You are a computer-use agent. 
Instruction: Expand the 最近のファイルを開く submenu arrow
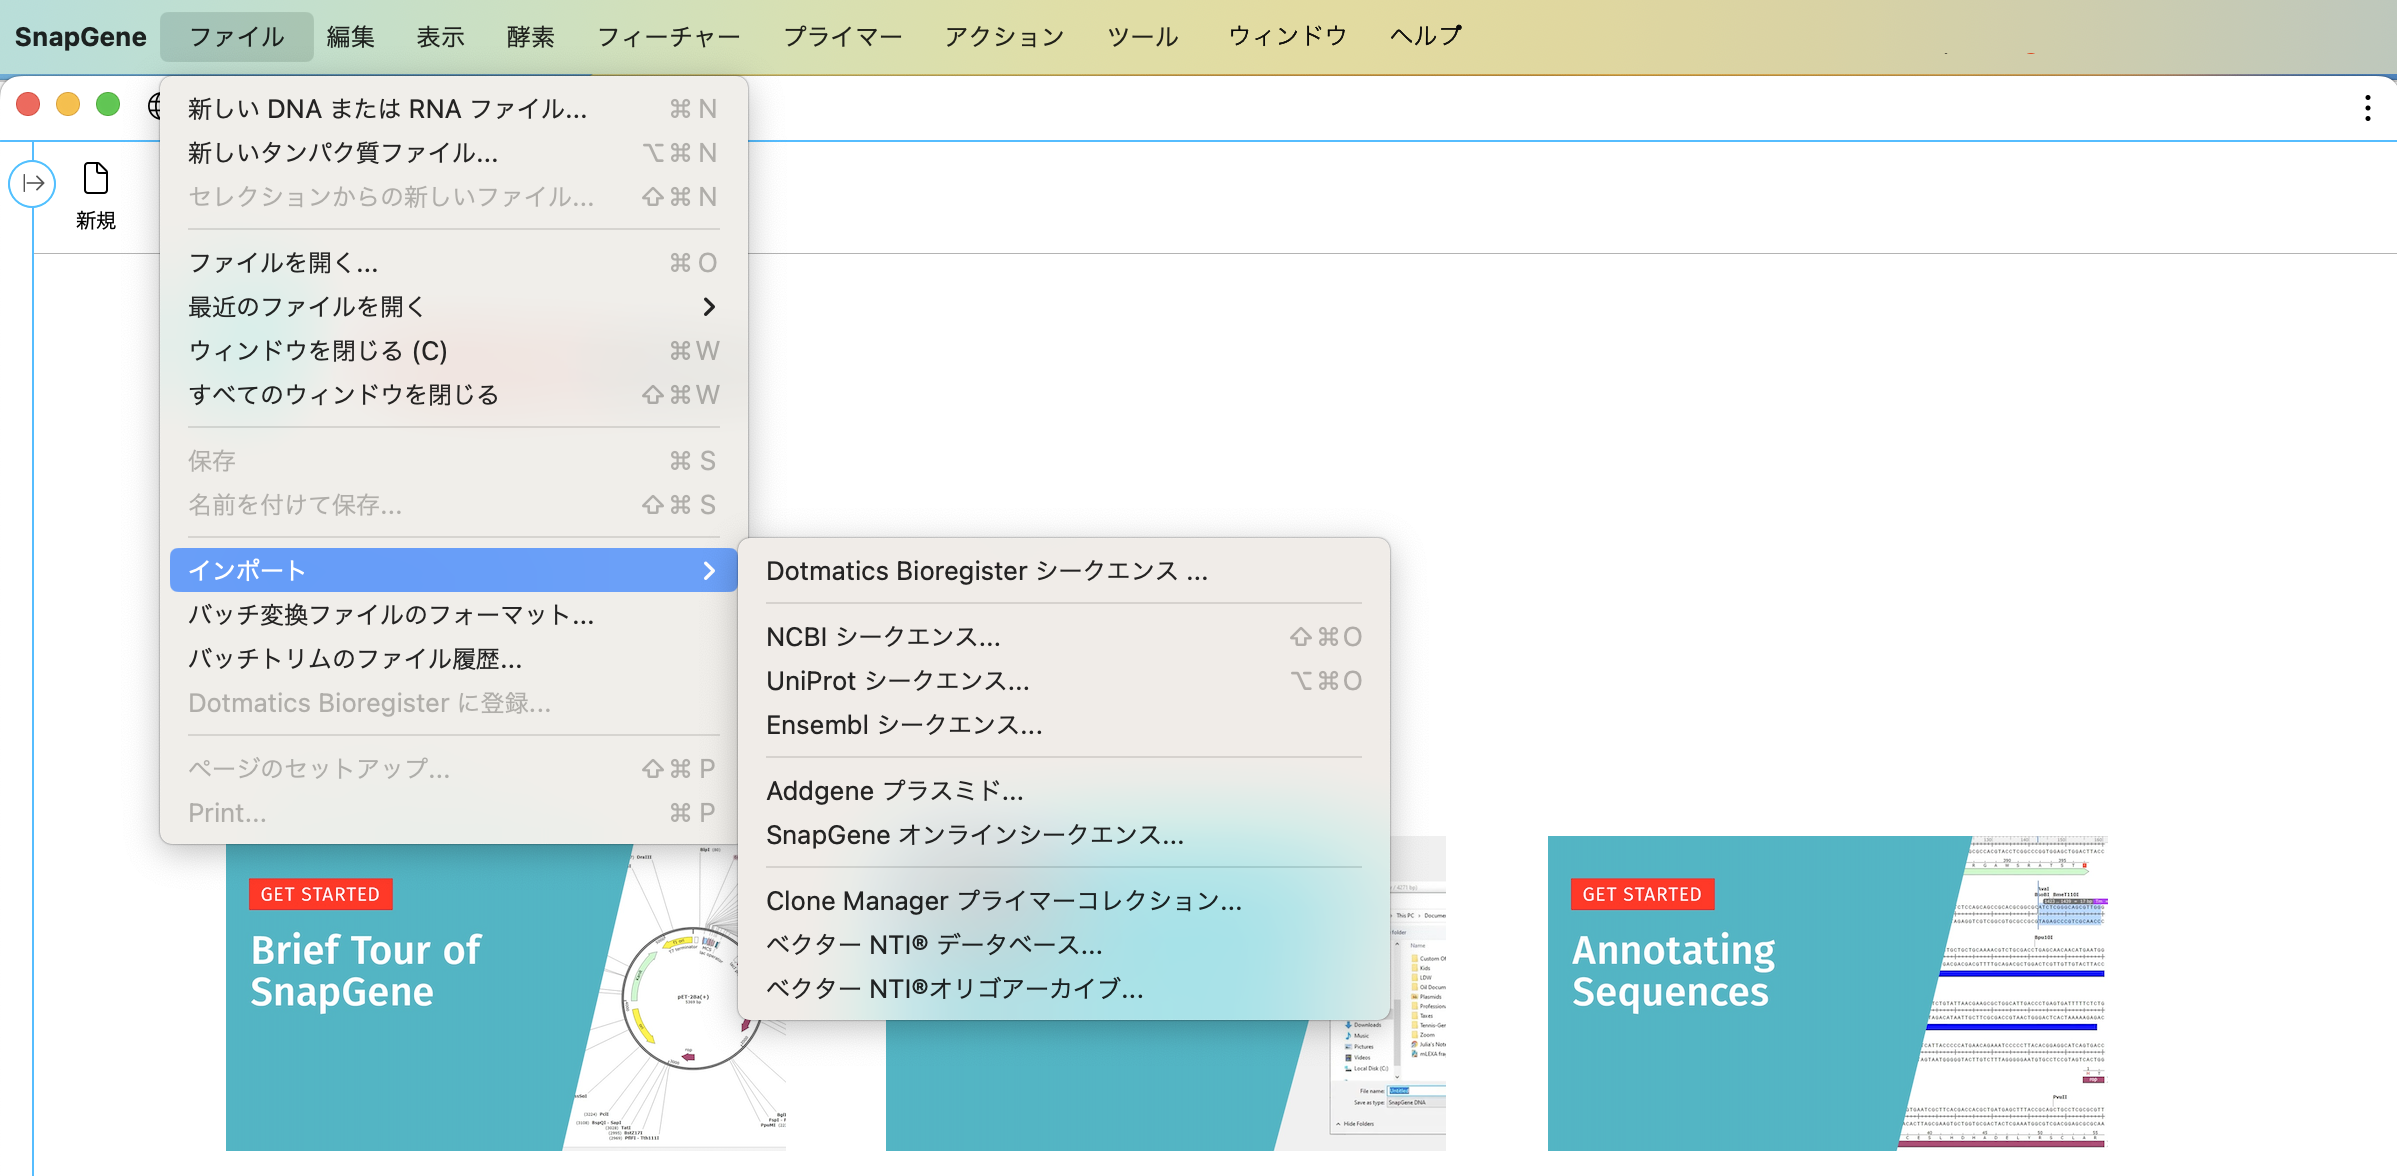[x=708, y=307]
